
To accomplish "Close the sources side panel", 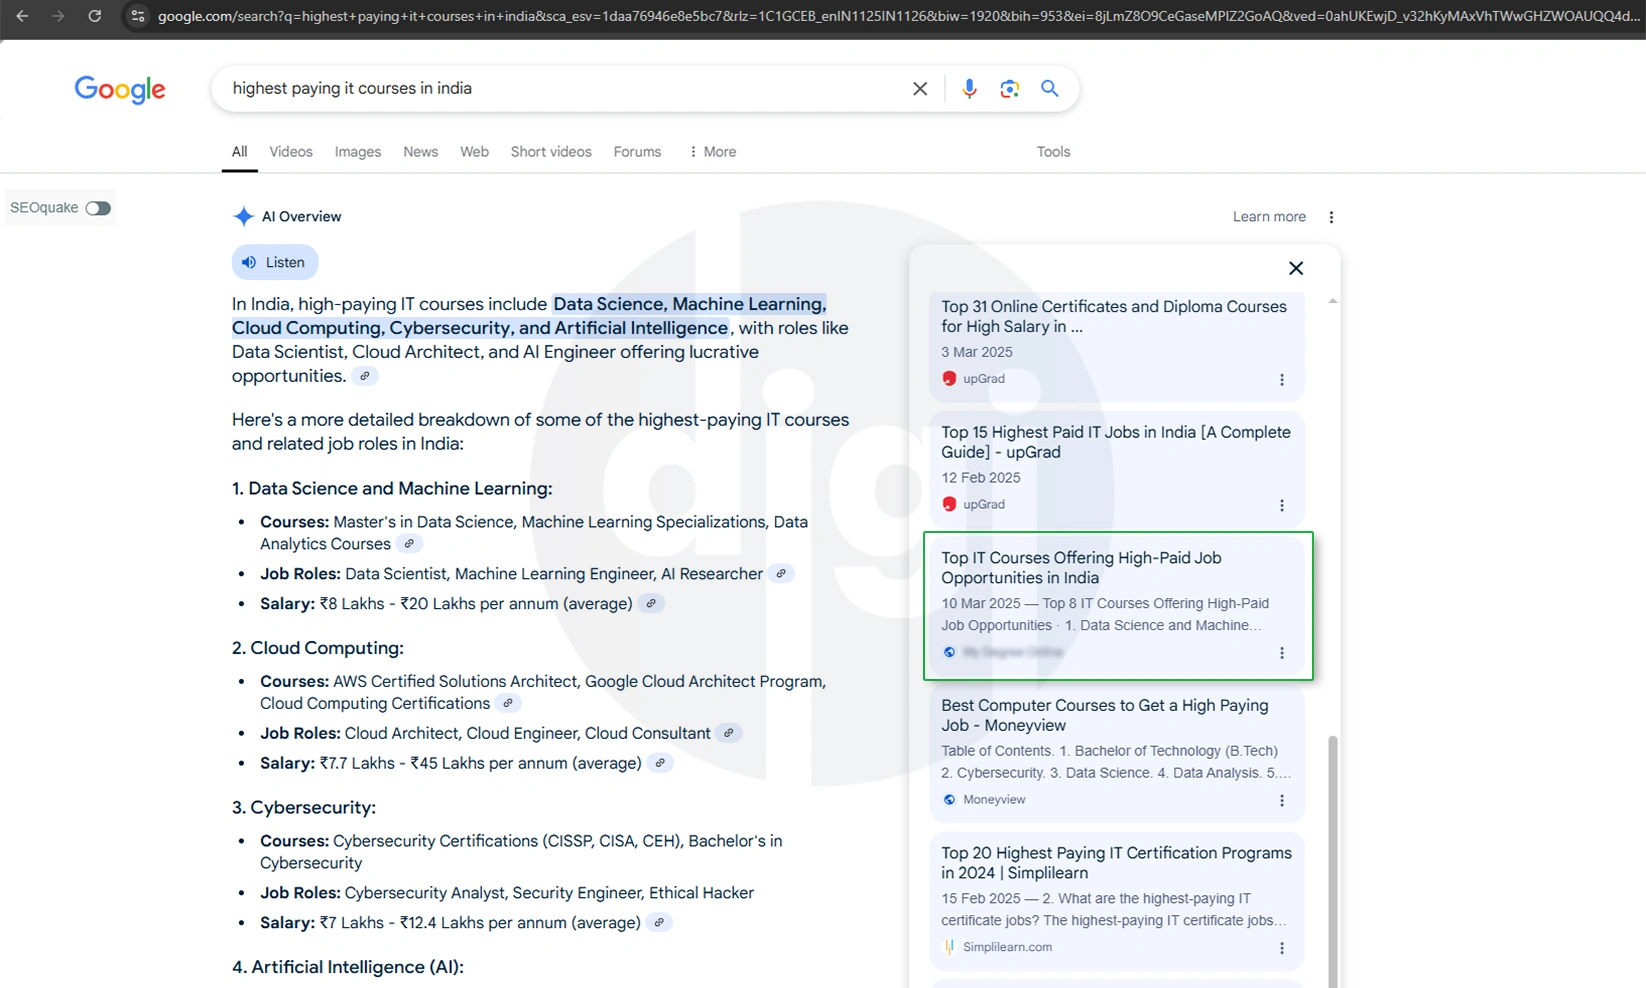I will [1296, 268].
